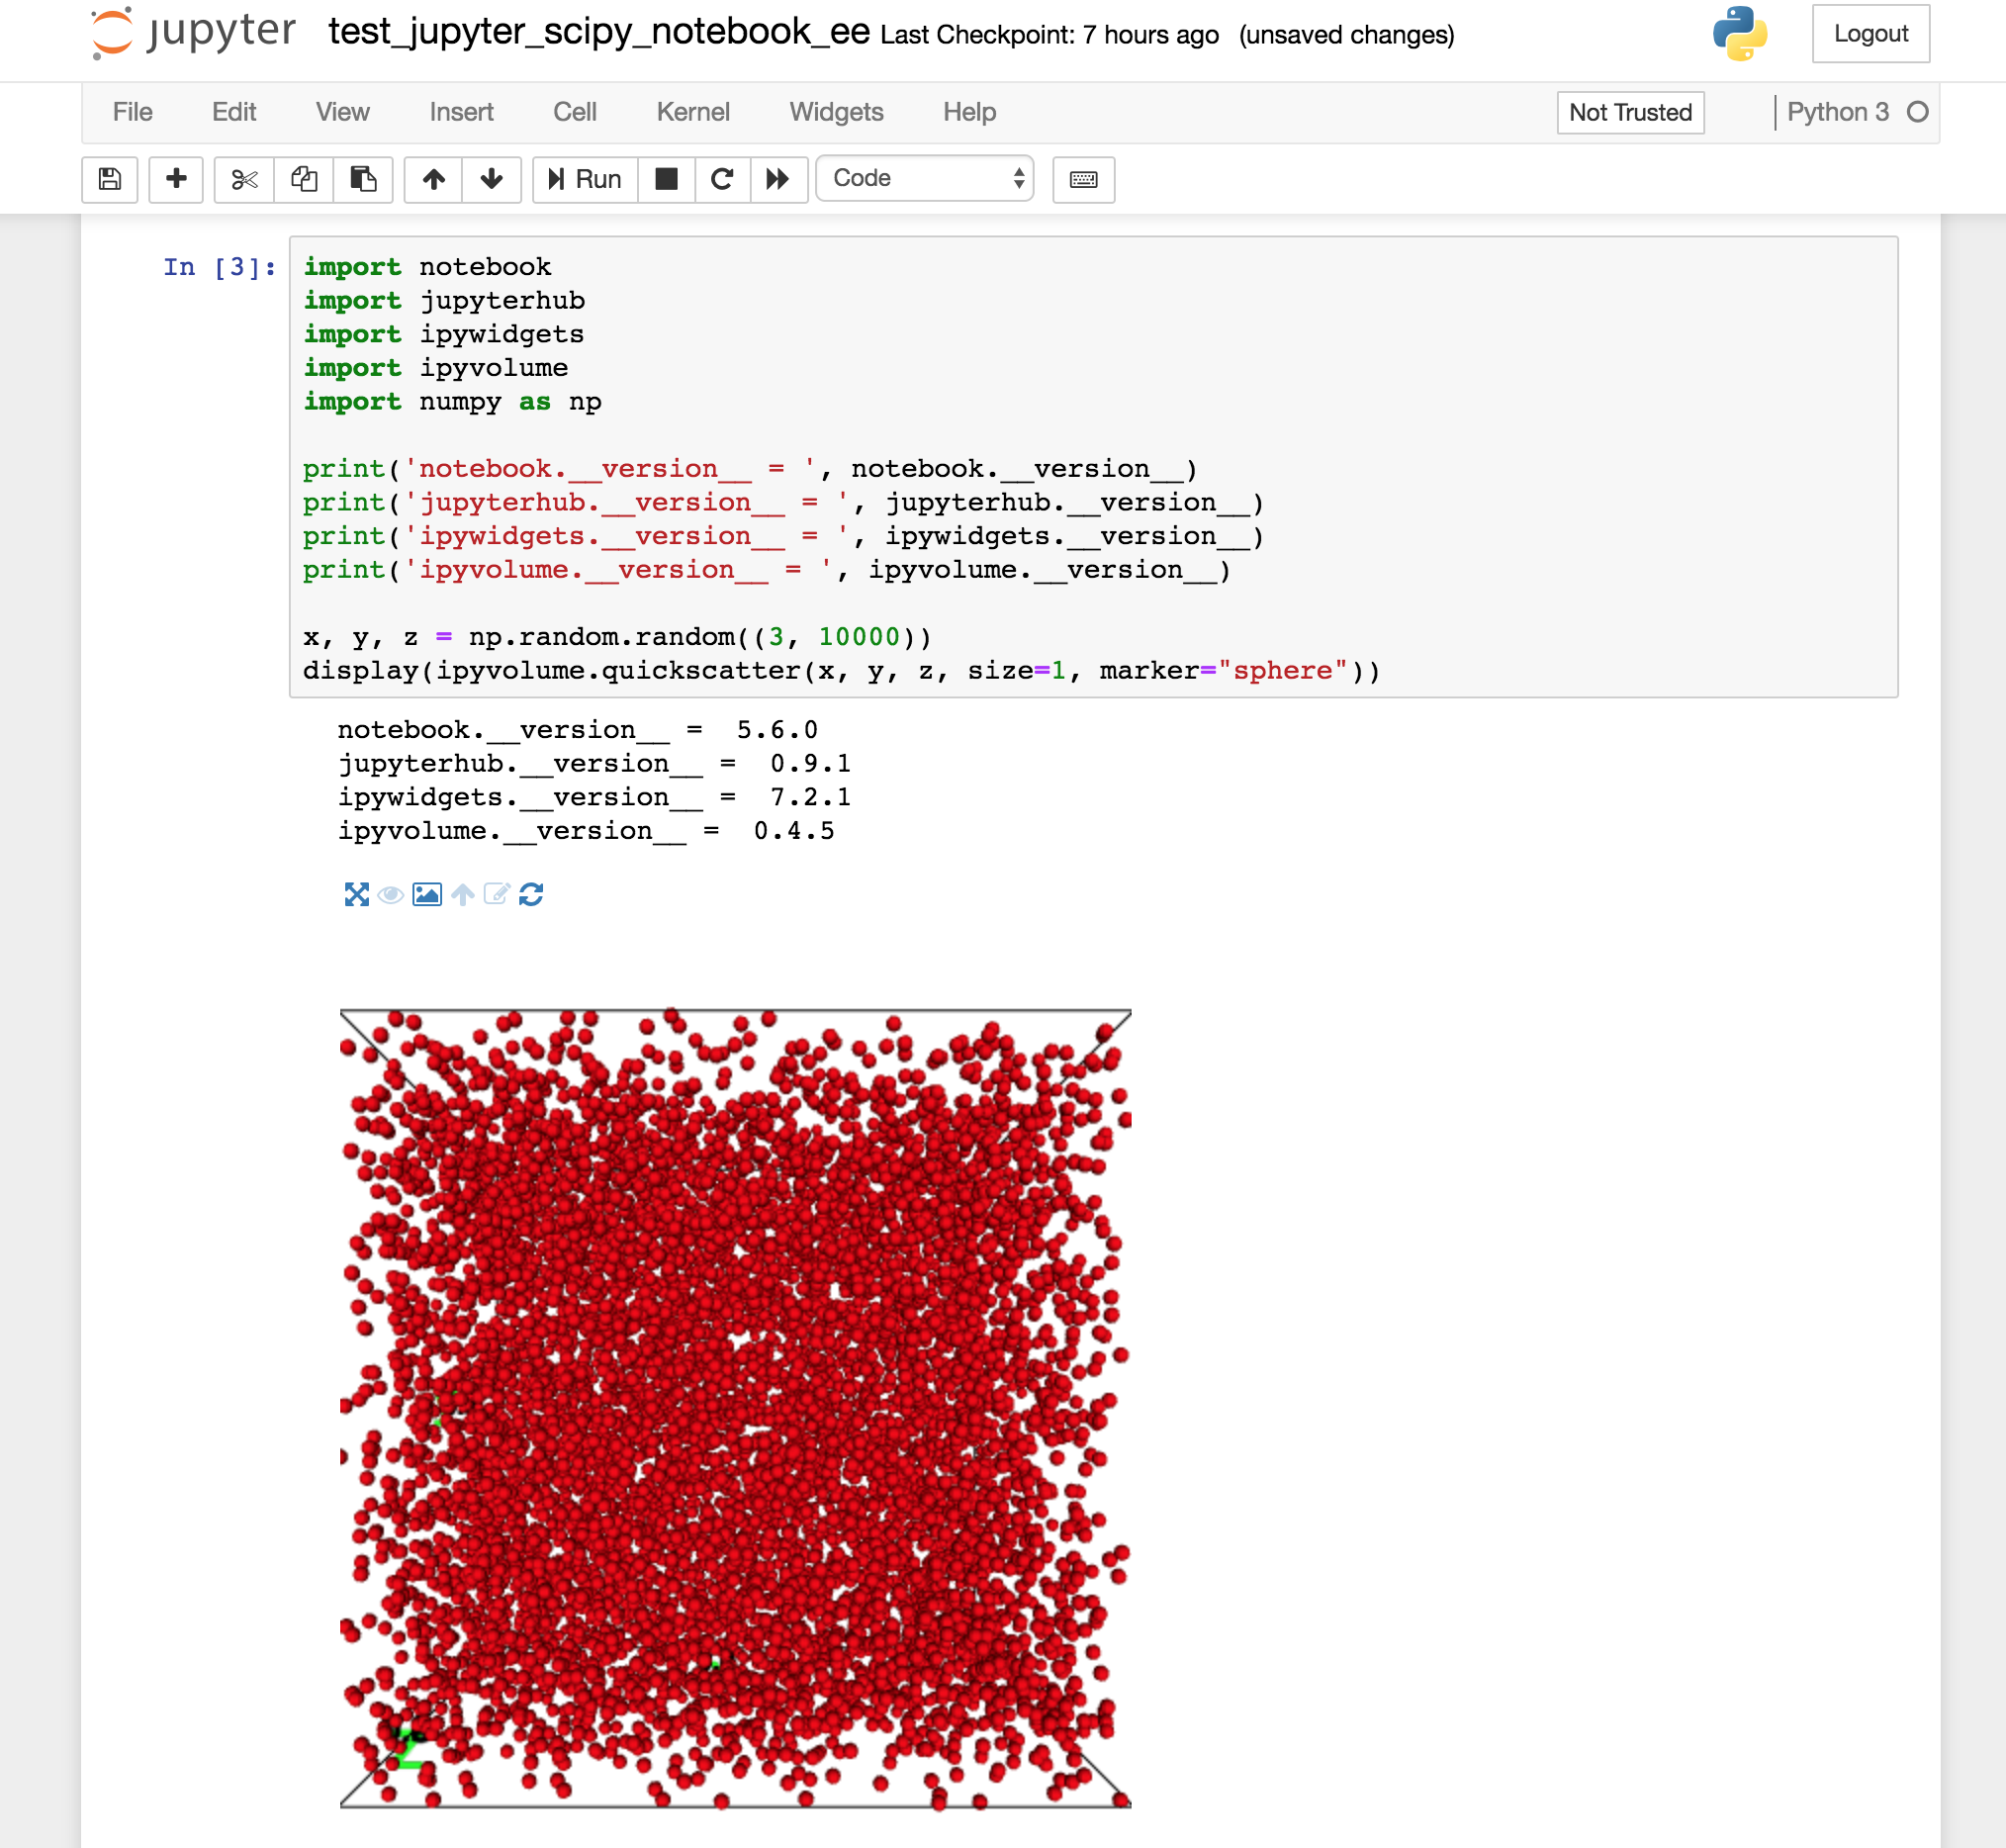The width and height of the screenshot is (2006, 1848).
Task: Click the Logout button
Action: pyautogui.click(x=1870, y=33)
